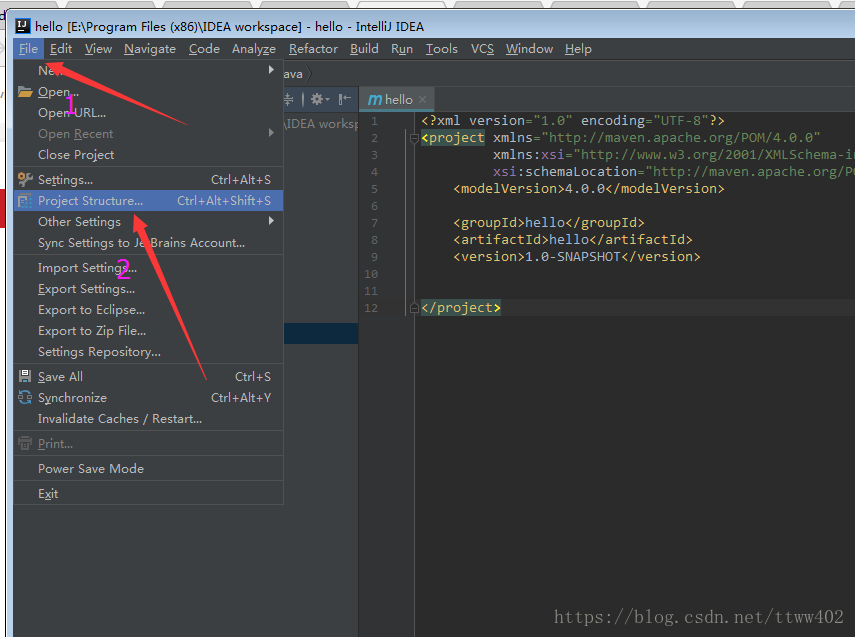Image resolution: width=855 pixels, height=637 pixels.
Task: Expand Other Settings submenu arrow
Action: click(271, 221)
